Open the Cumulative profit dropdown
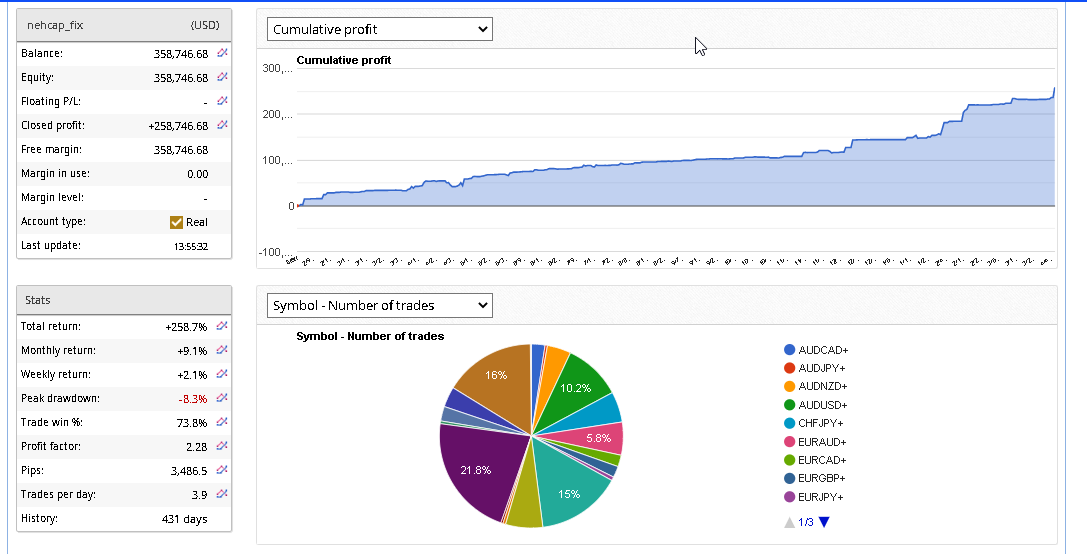Screen dimensions: 1087x554 click(x=379, y=29)
